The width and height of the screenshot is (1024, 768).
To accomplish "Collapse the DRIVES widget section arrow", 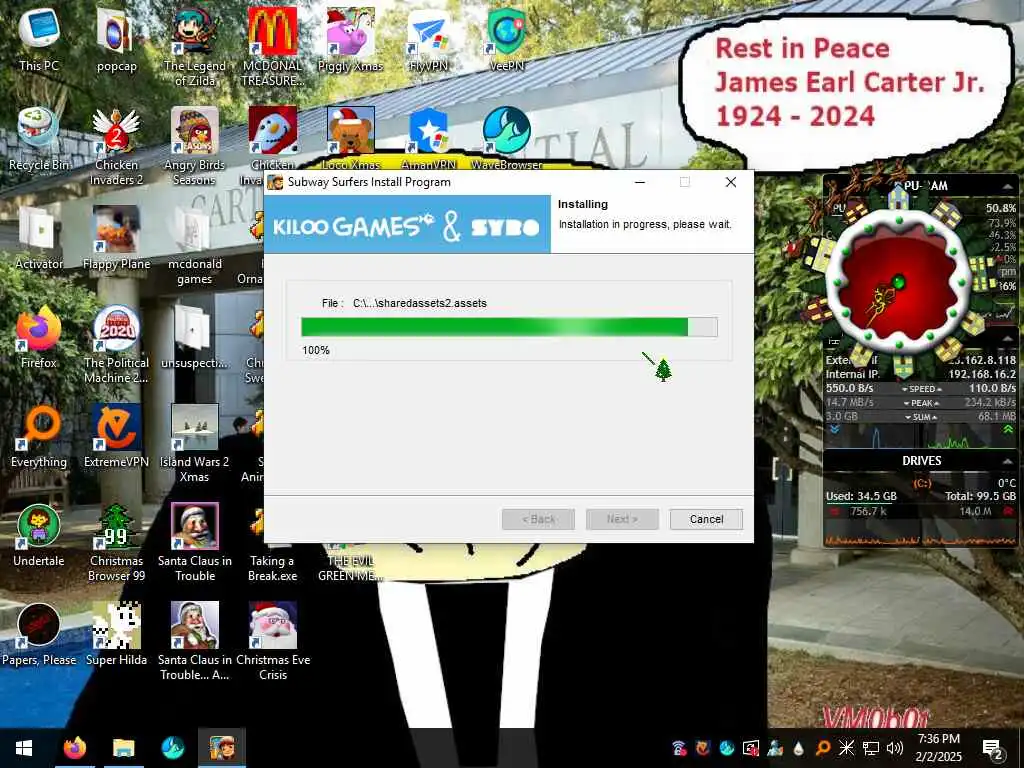I will click(x=1007, y=461).
